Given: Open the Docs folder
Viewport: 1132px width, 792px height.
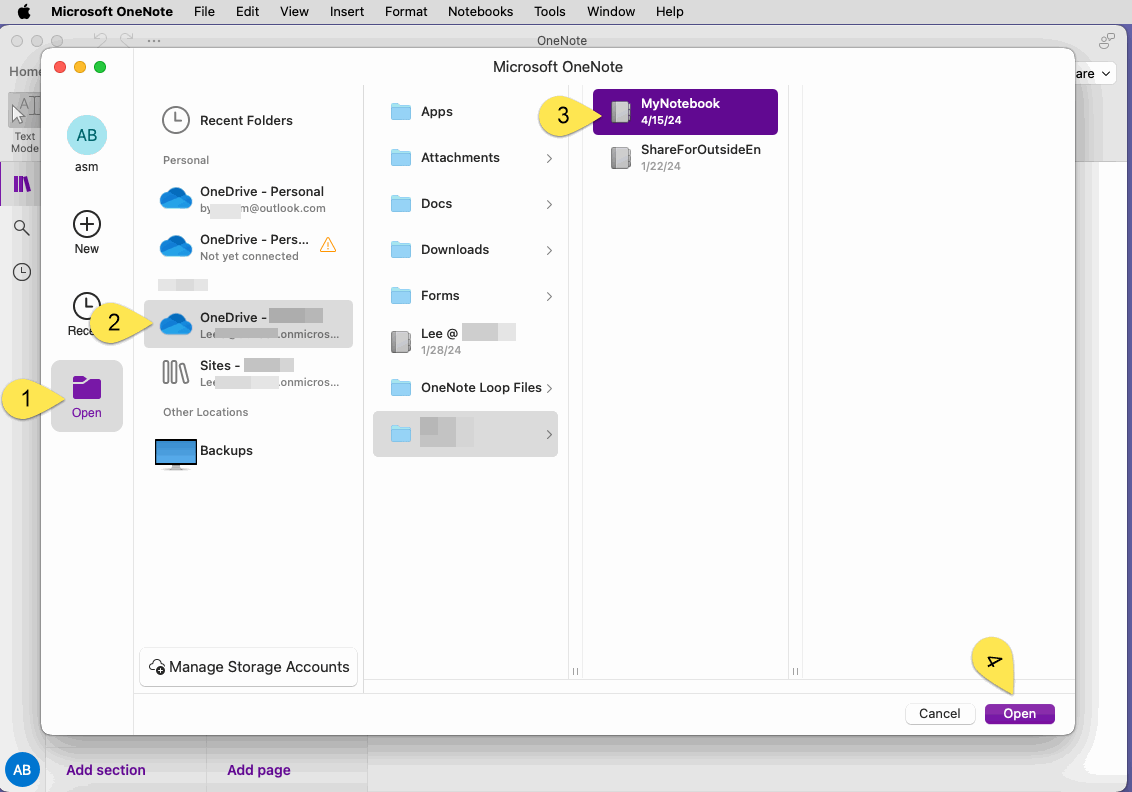Looking at the screenshot, I should coord(465,204).
